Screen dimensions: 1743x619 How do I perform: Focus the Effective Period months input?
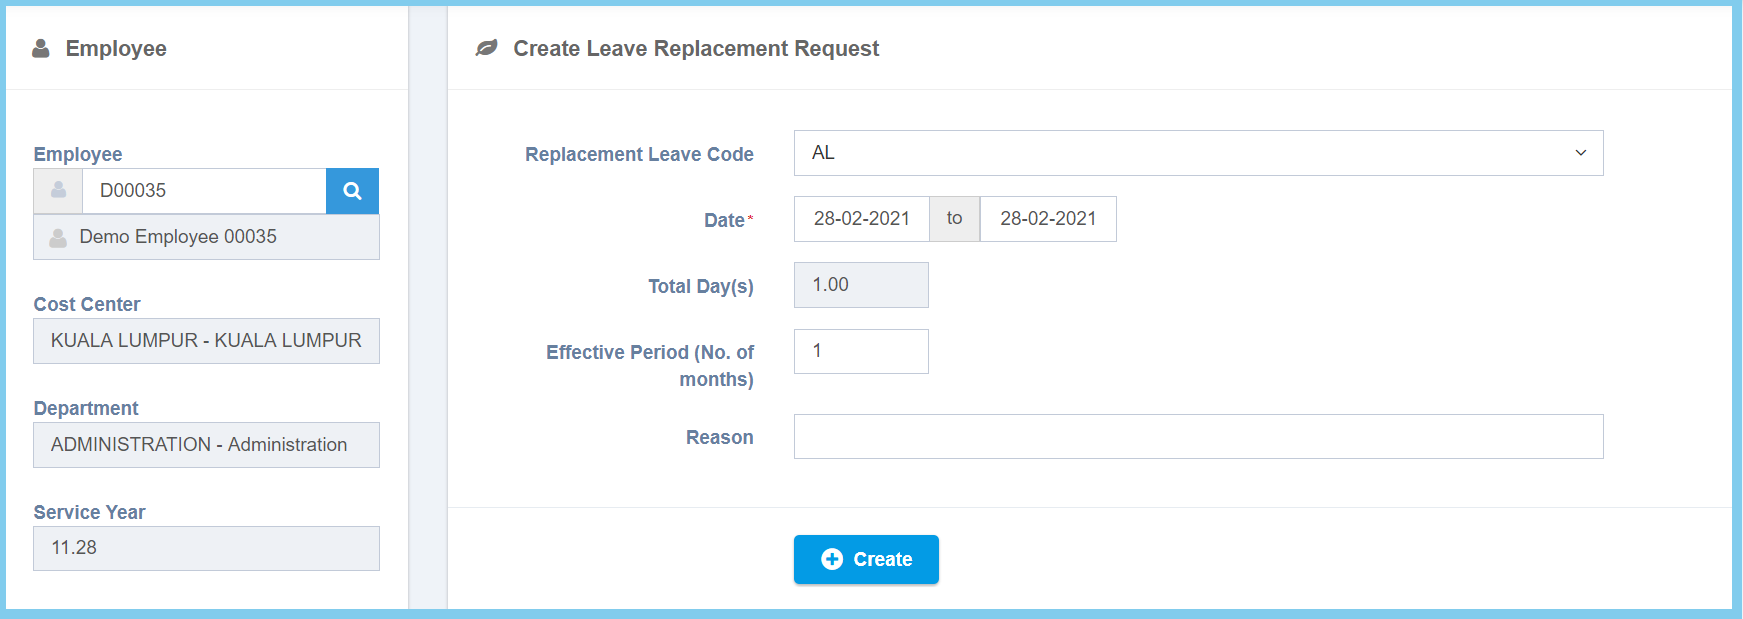pyautogui.click(x=861, y=351)
